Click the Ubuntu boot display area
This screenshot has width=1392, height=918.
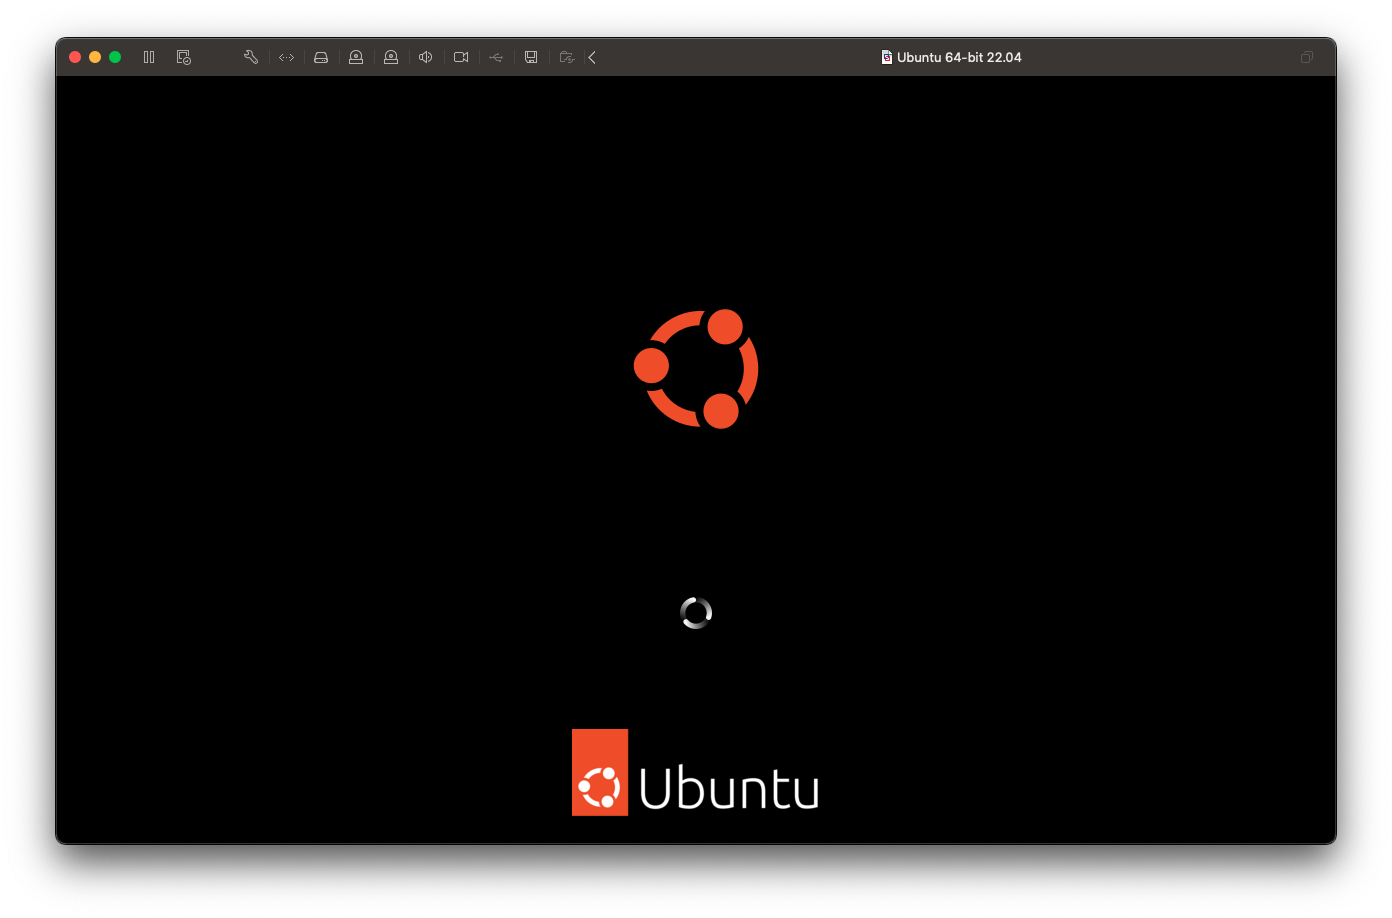coord(696,460)
